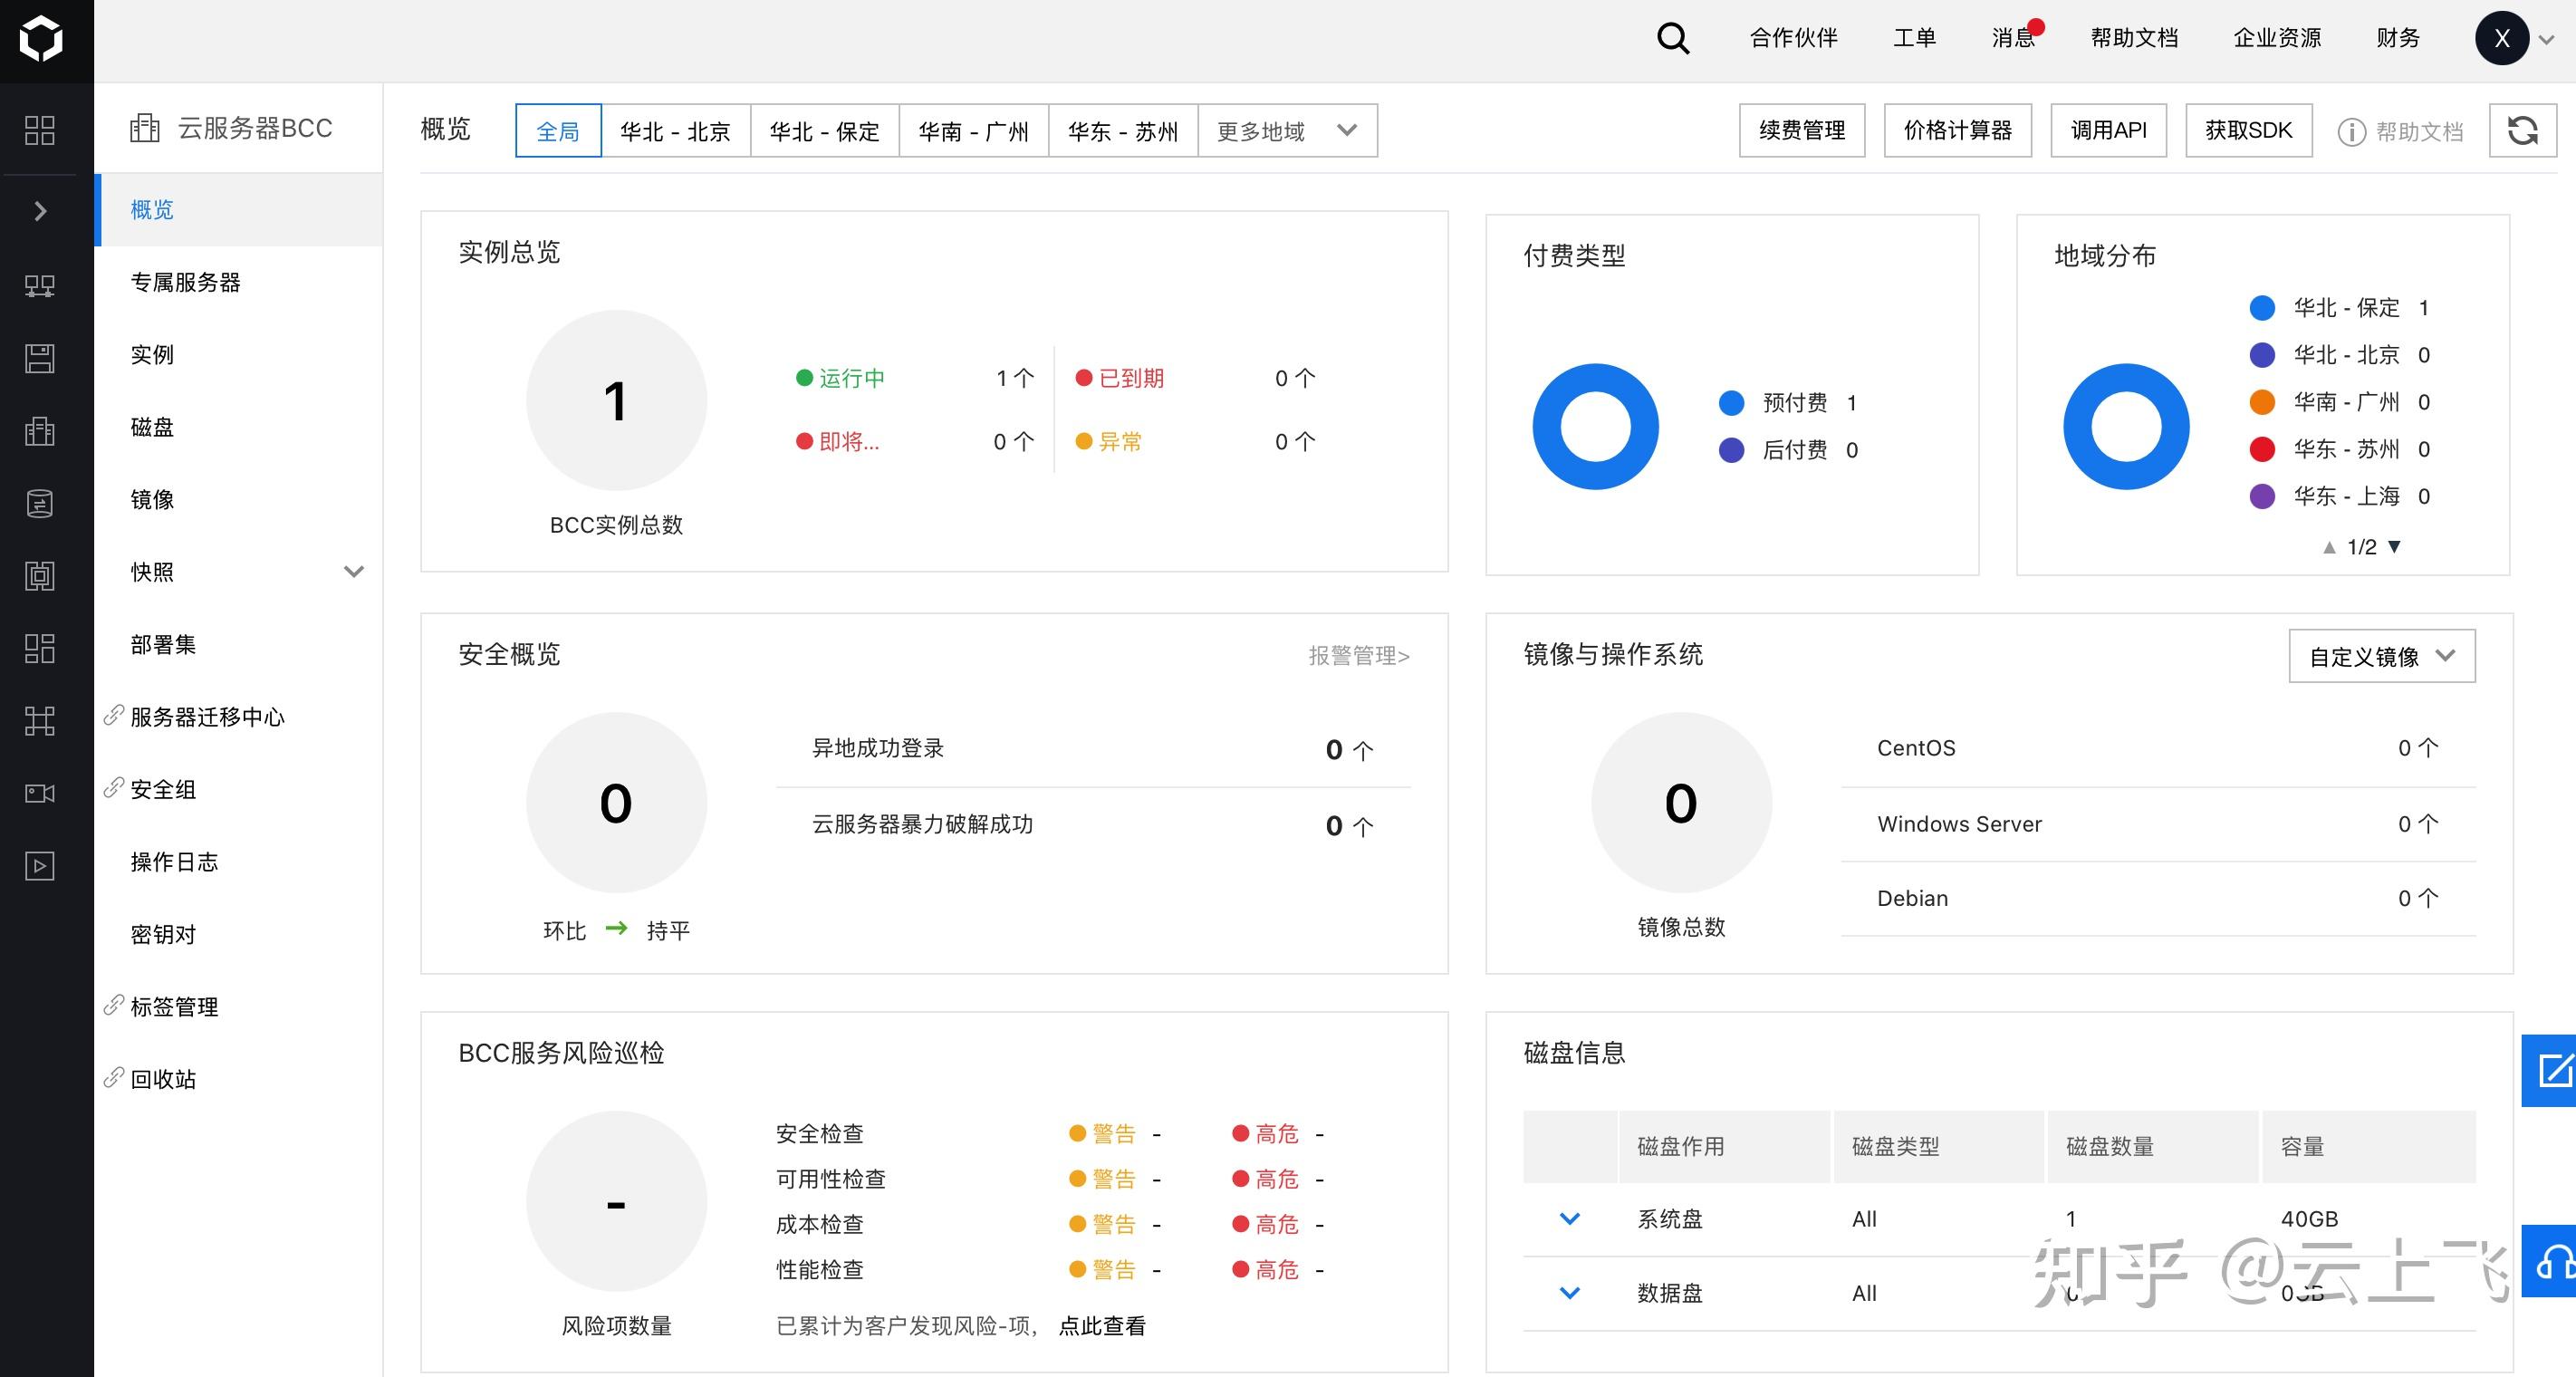The image size is (2576, 1377).
Task: Click the floppy disk sidebar icon
Action: point(40,358)
